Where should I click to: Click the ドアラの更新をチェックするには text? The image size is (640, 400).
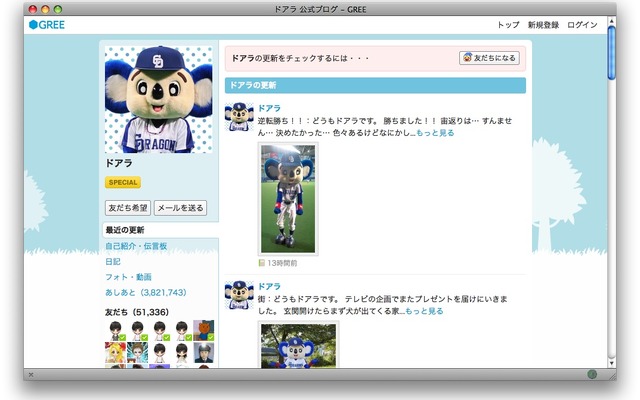pyautogui.click(x=300, y=58)
